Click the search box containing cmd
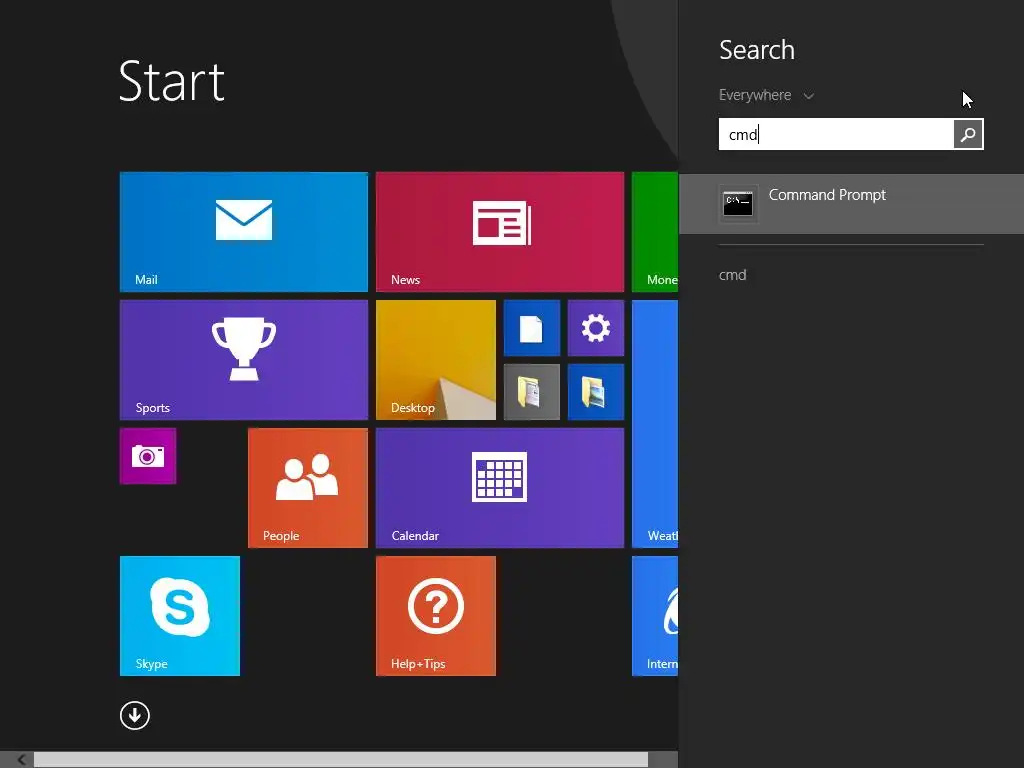Image resolution: width=1024 pixels, height=768 pixels. [x=836, y=134]
